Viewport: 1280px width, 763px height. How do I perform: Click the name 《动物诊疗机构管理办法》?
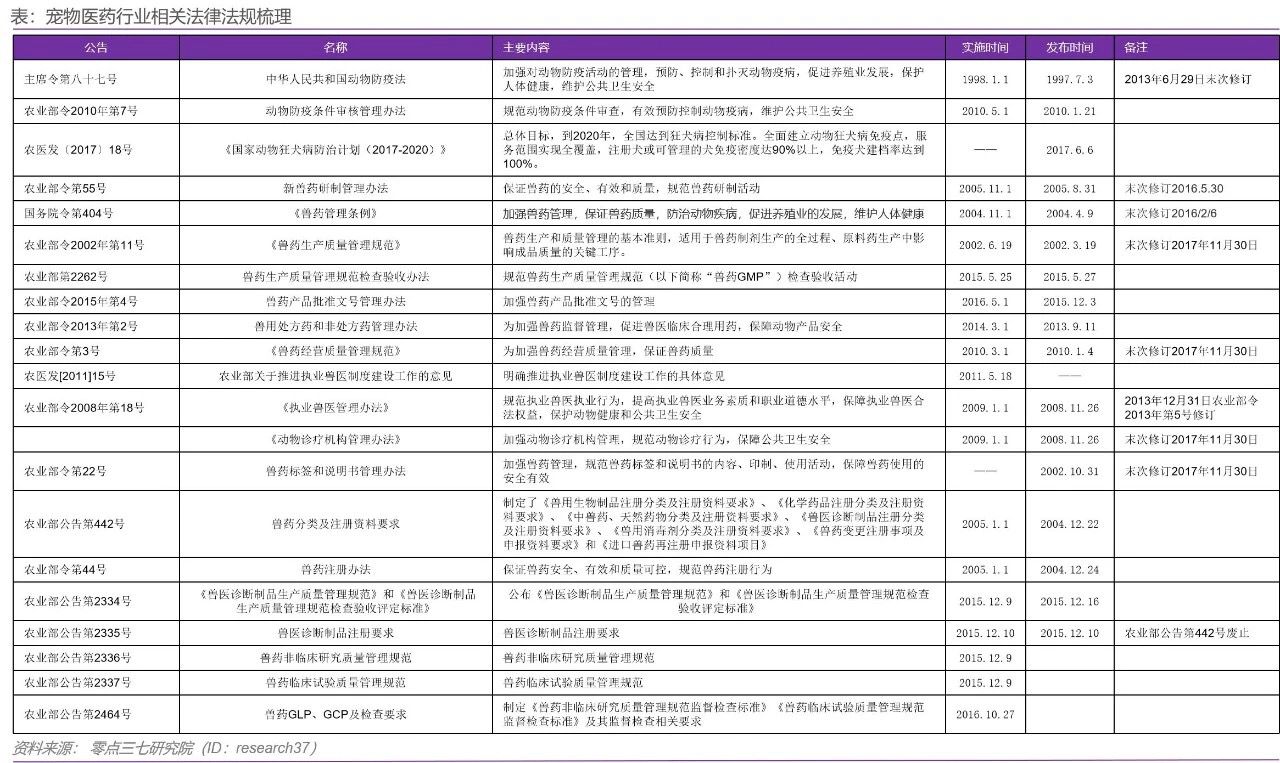click(x=336, y=439)
